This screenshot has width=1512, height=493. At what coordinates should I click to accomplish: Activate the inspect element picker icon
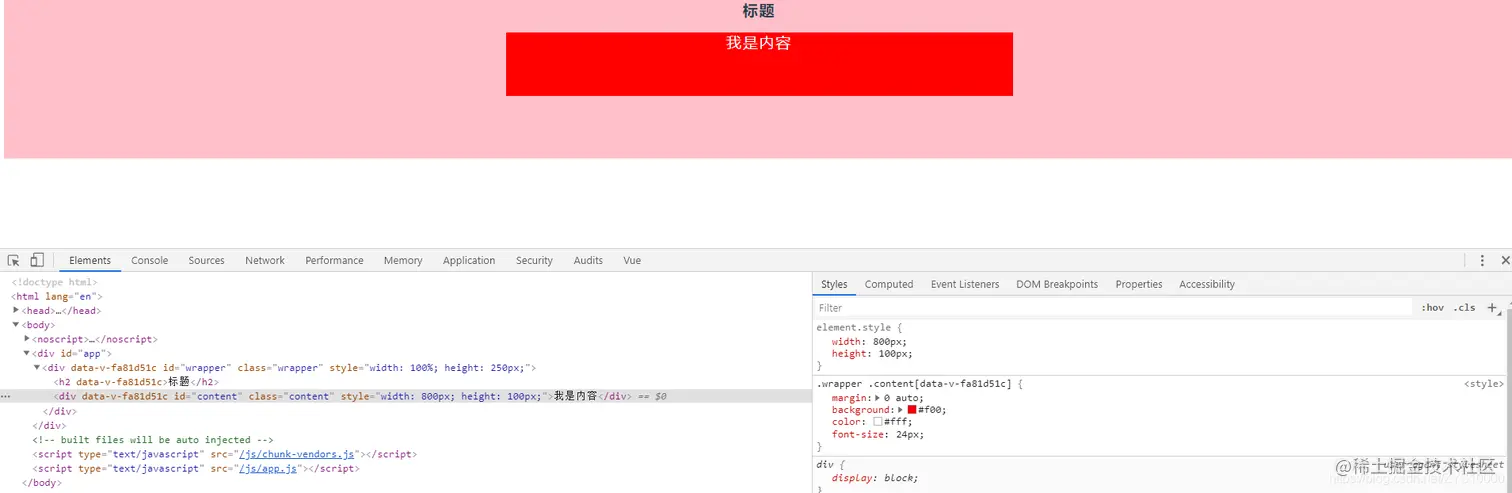tap(14, 260)
